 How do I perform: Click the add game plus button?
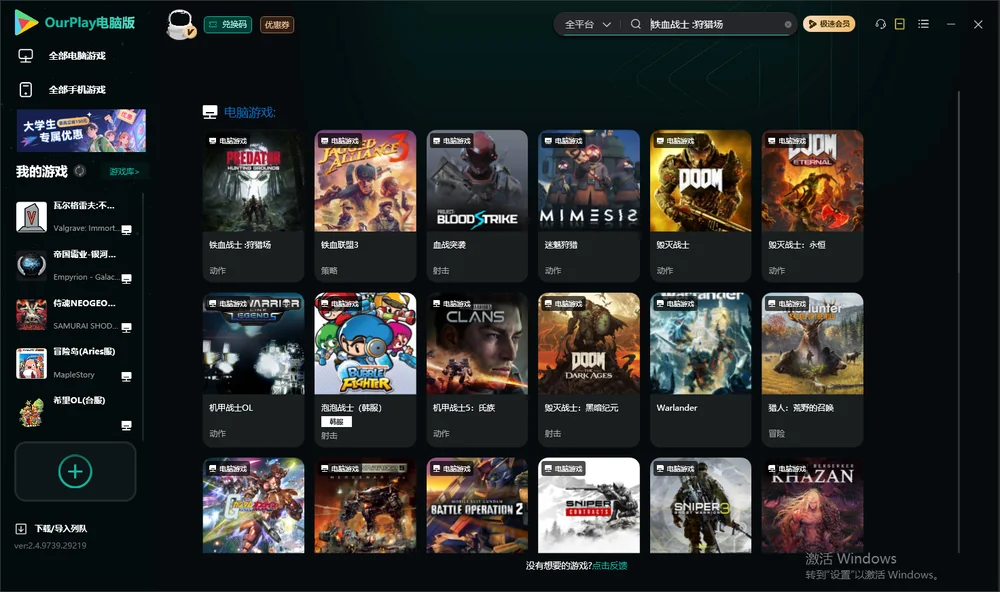click(75, 471)
